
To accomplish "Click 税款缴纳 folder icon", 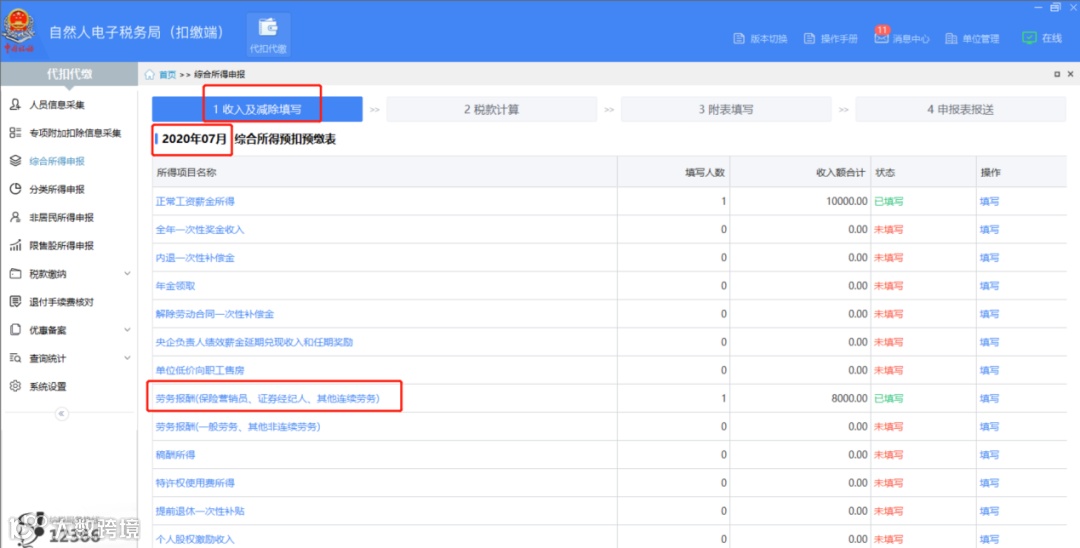I will (x=15, y=274).
